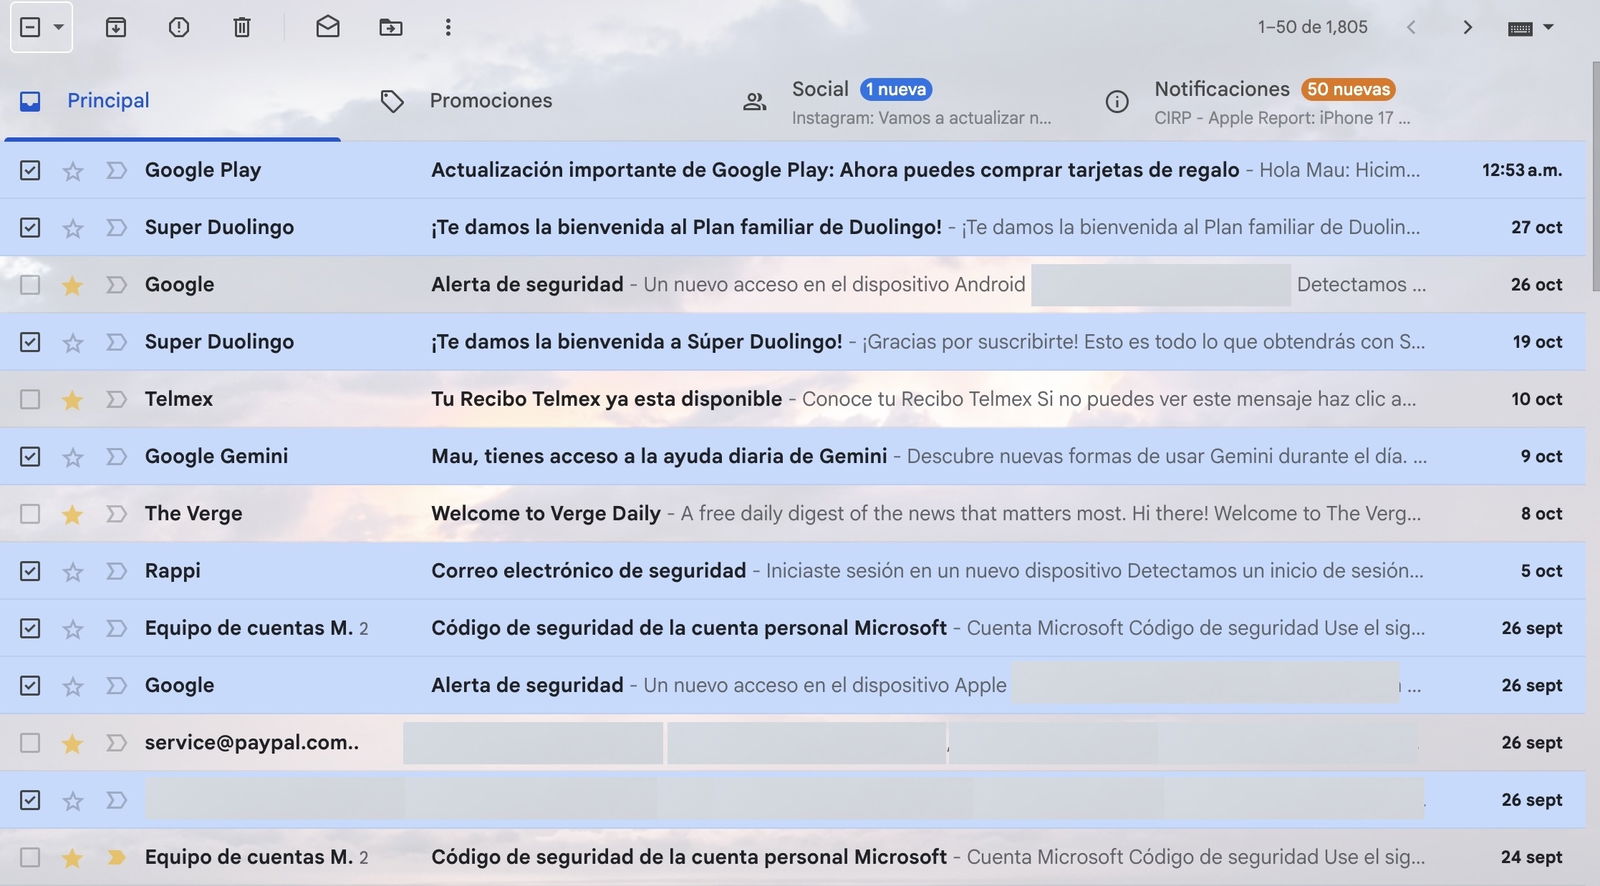The image size is (1600, 886).
Task: Star the Rappi email
Action: (72, 572)
